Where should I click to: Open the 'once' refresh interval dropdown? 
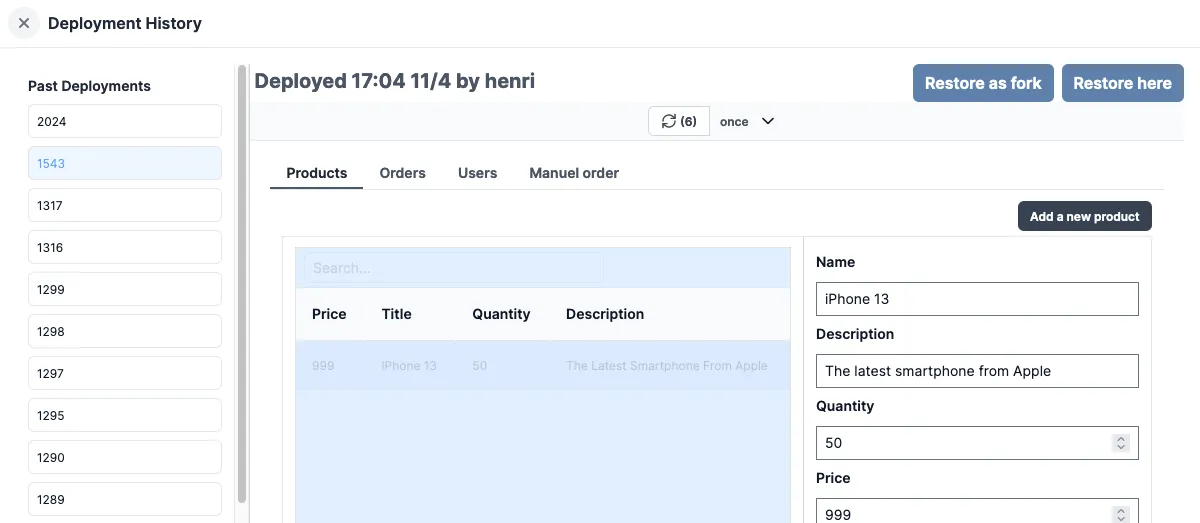coord(747,121)
